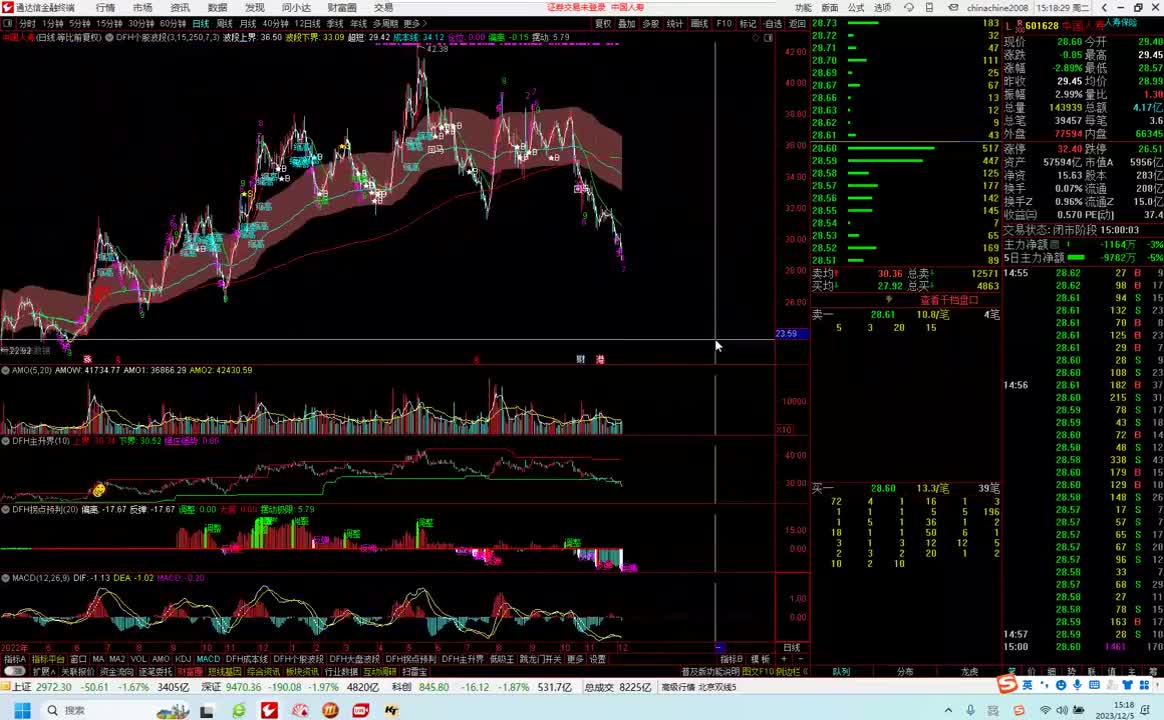The width and height of the screenshot is (1164, 720).
Task: Click 查看千档盘口 link
Action: (949, 301)
